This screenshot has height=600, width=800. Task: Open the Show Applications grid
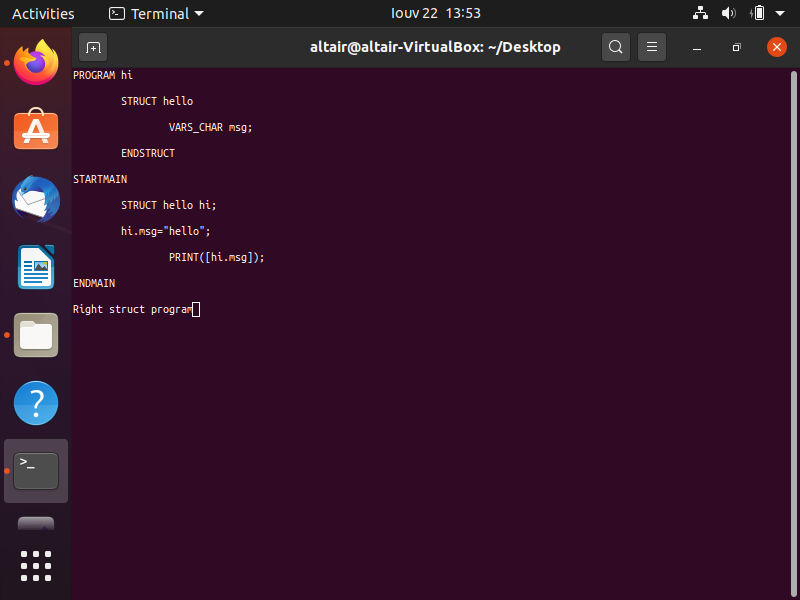click(x=35, y=565)
